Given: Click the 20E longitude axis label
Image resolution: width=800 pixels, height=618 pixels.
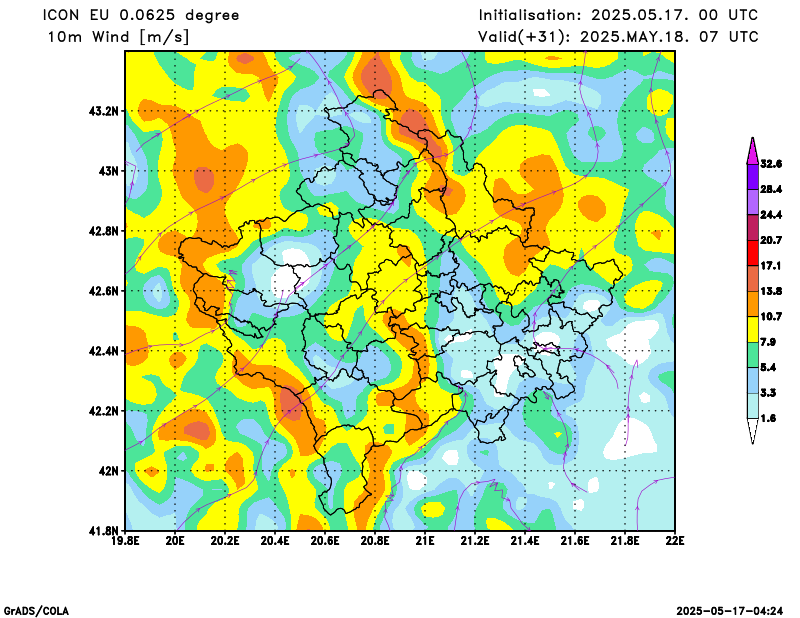Looking at the screenshot, I should click(x=176, y=541).
